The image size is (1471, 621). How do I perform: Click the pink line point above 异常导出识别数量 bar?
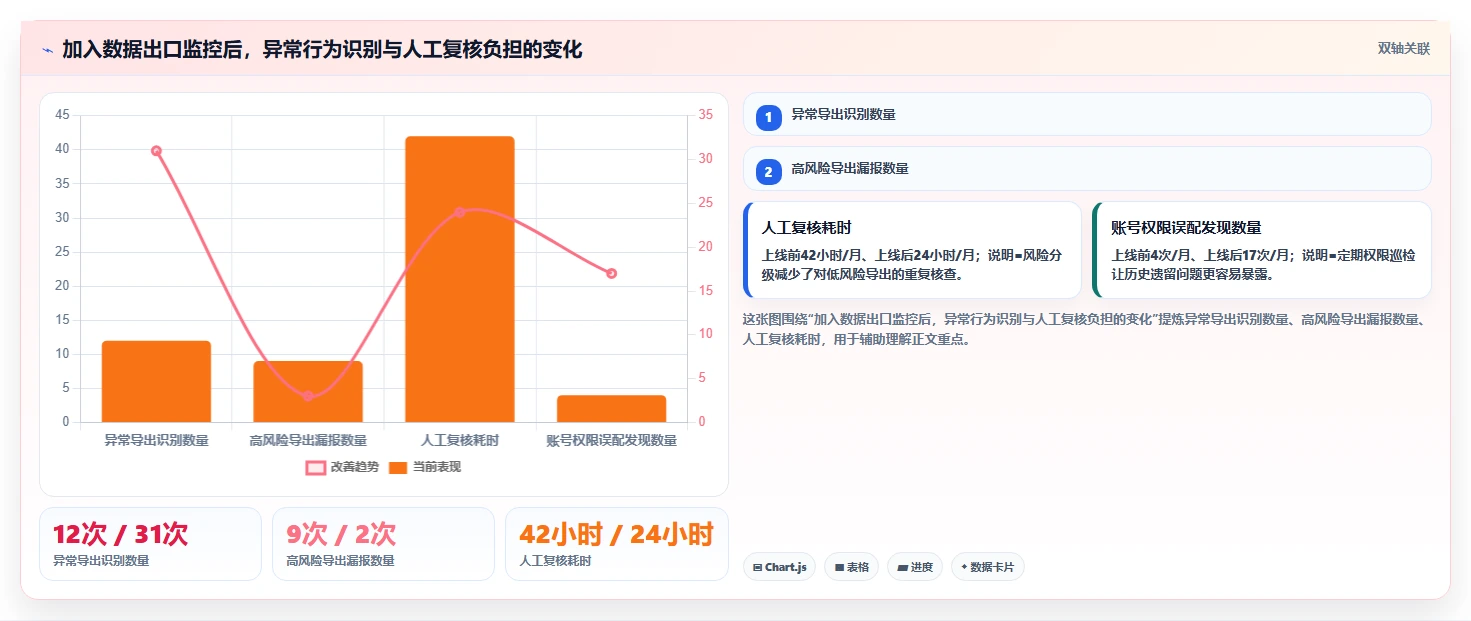coord(156,151)
